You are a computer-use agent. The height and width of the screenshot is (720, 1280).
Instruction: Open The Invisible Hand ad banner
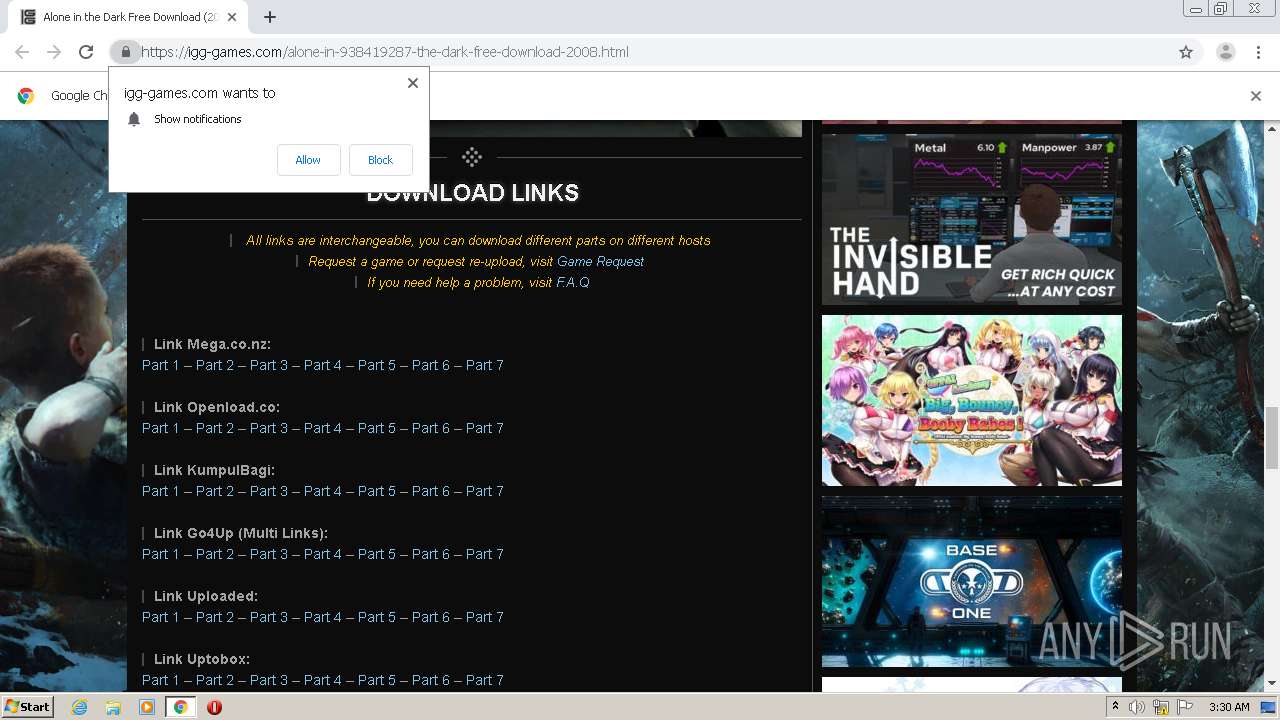(972, 219)
